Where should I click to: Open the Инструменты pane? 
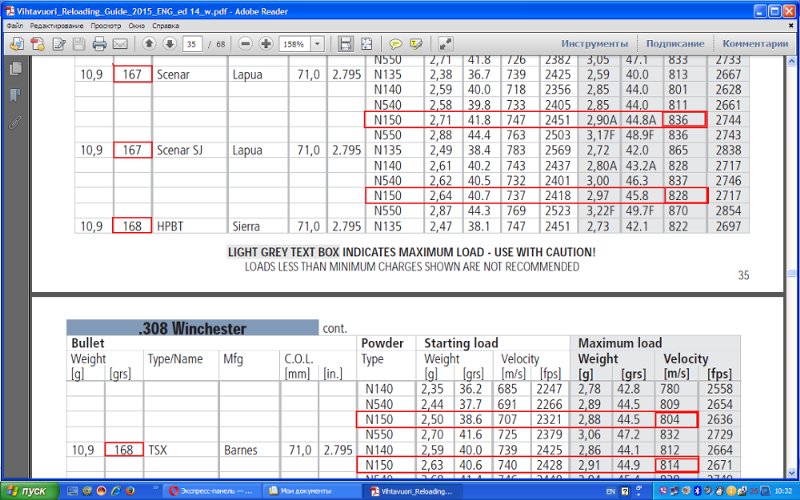[594, 44]
